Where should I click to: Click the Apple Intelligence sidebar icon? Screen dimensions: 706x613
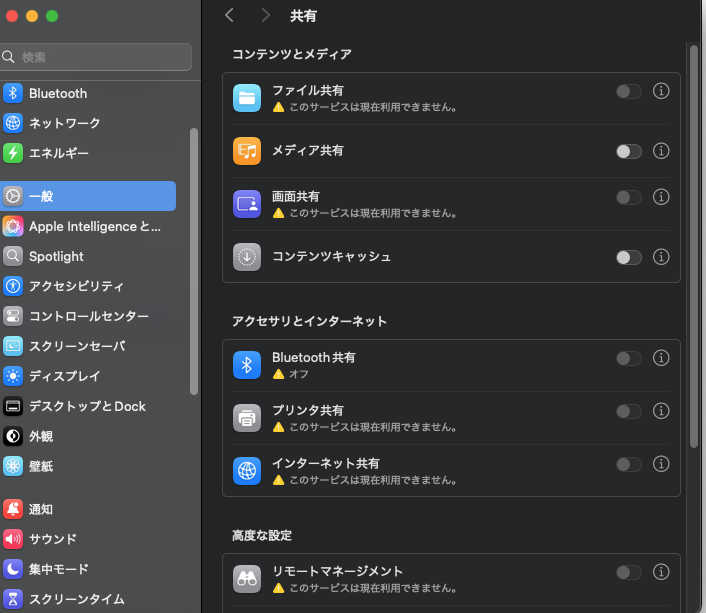pyautogui.click(x=13, y=226)
